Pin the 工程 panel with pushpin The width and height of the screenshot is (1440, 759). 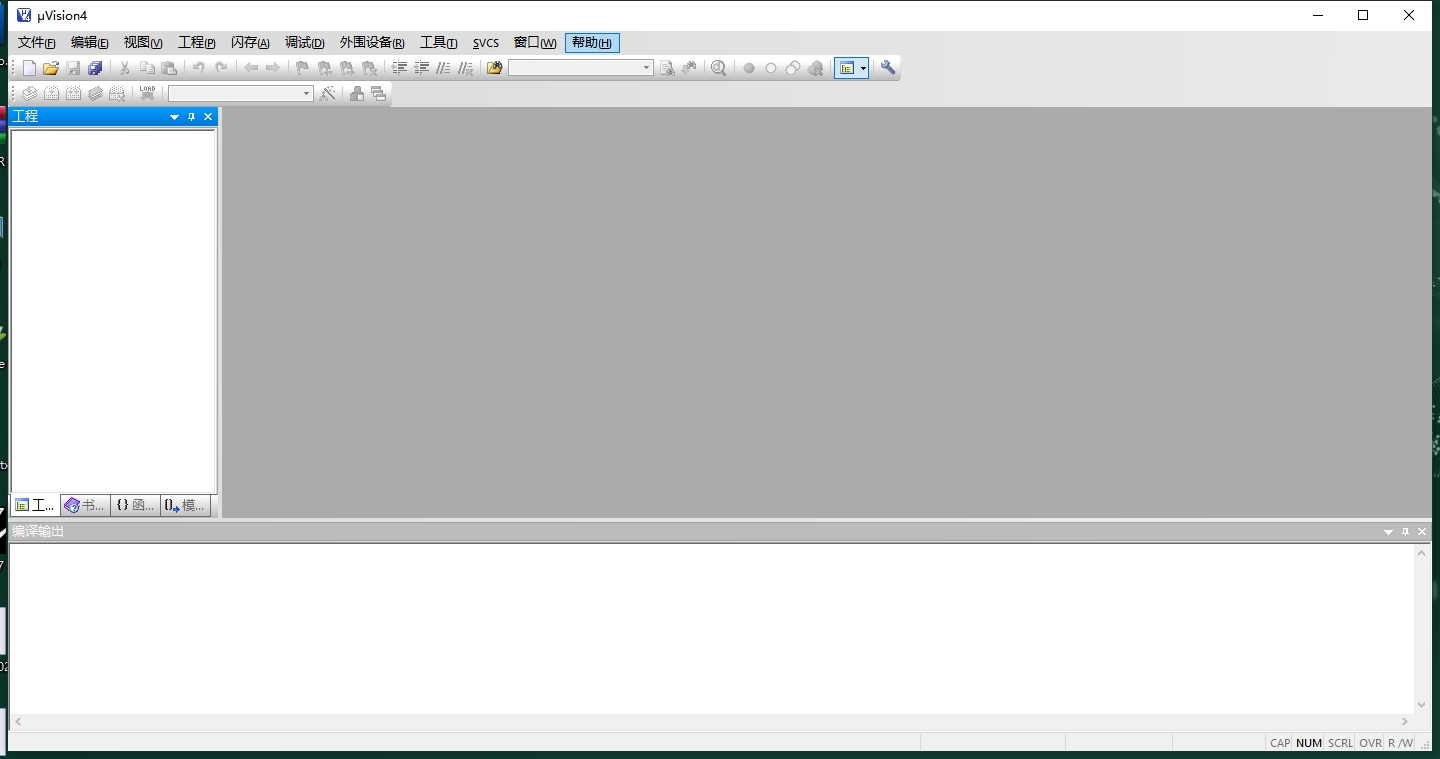[x=192, y=117]
